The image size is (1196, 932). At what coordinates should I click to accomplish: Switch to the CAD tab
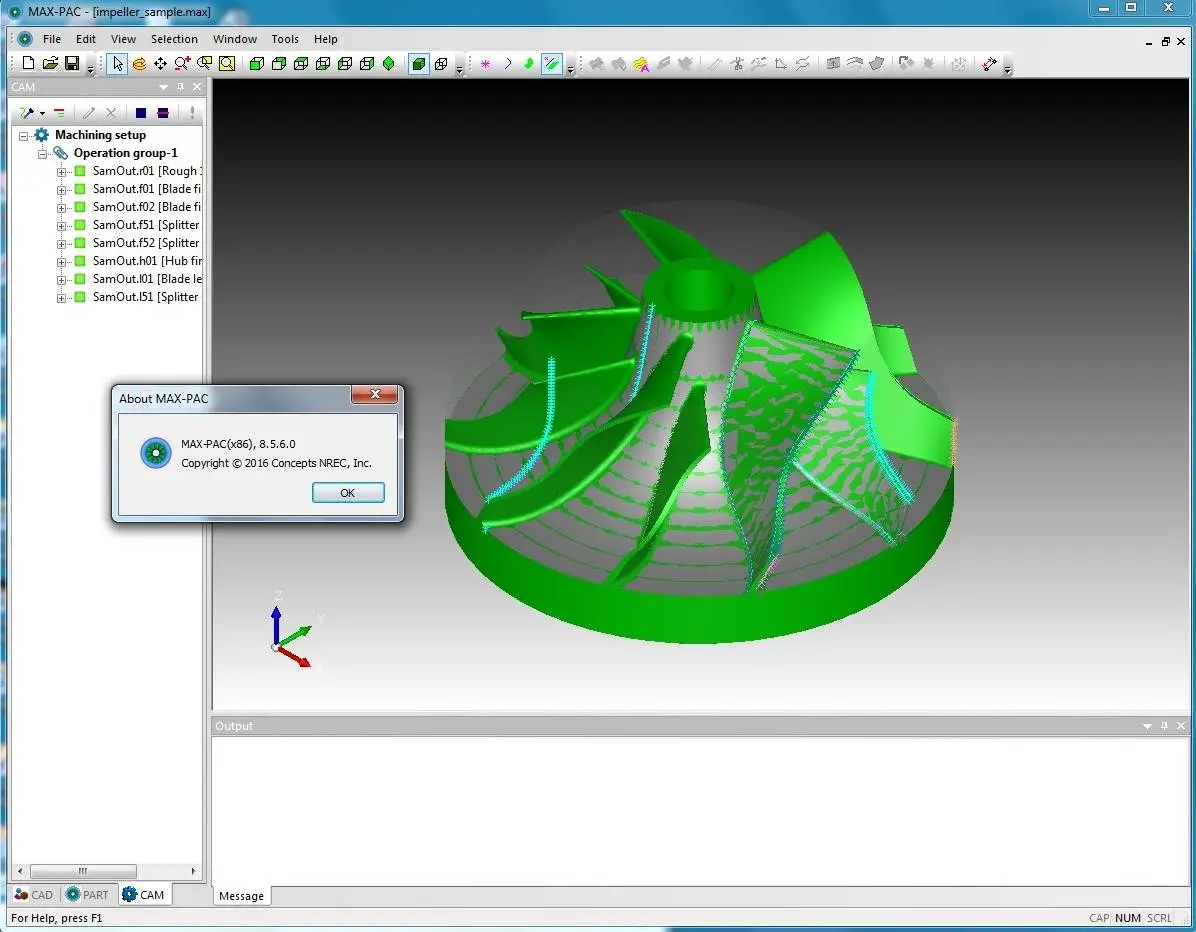[x=34, y=895]
